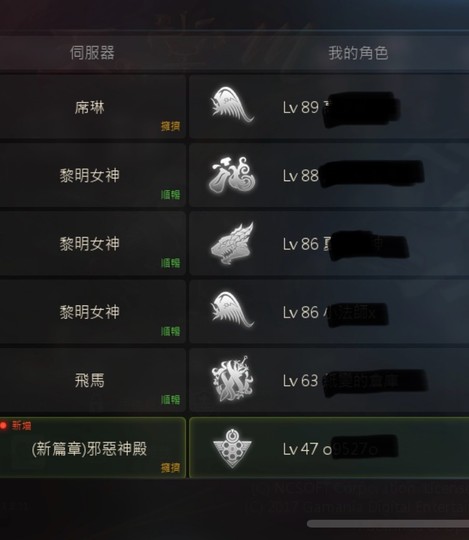The height and width of the screenshot is (540, 469).
Task: Select the swirling cloud class icon beside Lv 88
Action: click(x=232, y=174)
